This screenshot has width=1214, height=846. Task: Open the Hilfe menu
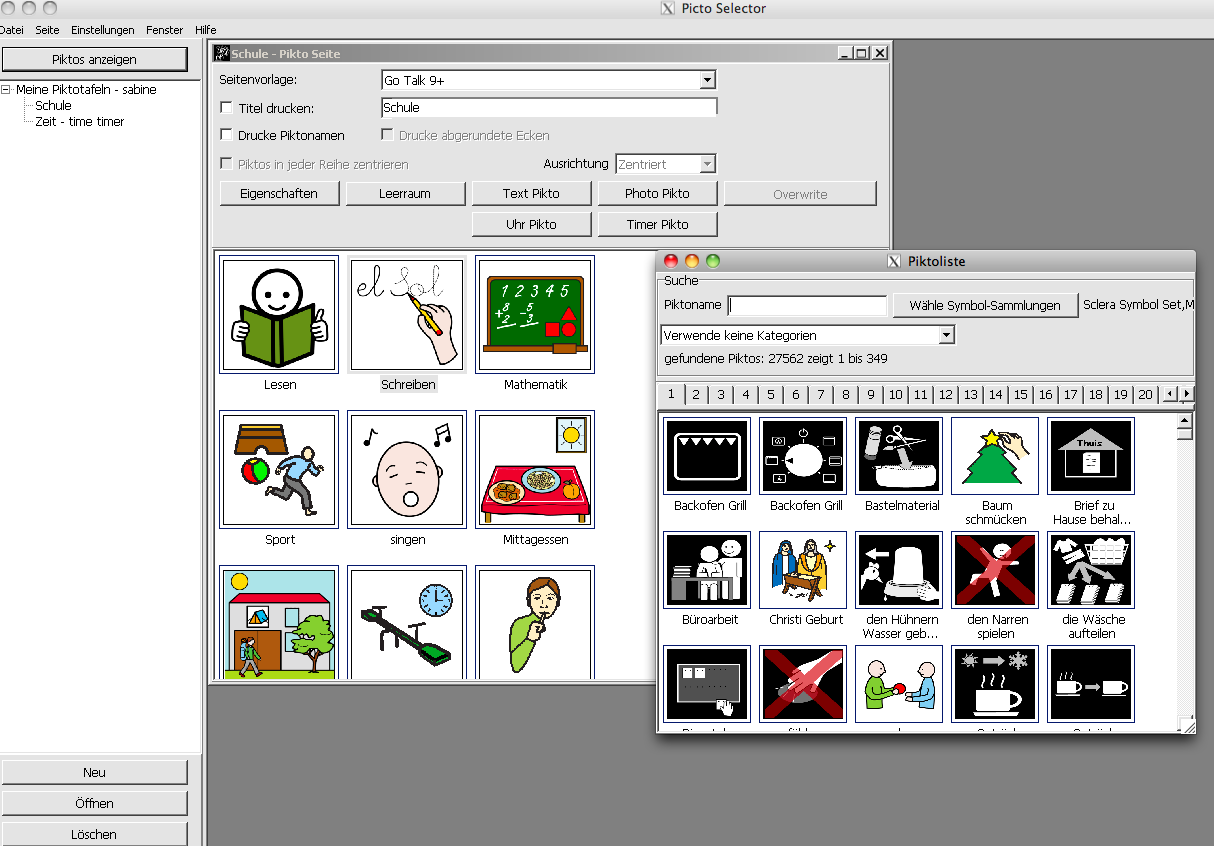tap(205, 29)
